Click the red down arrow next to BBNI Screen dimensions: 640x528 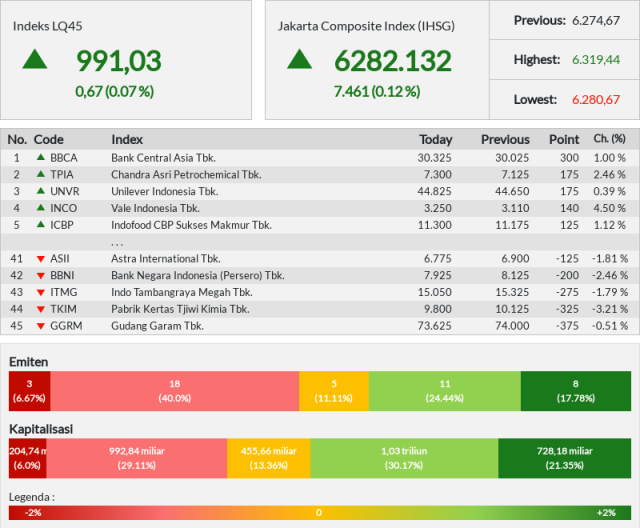coord(41,276)
